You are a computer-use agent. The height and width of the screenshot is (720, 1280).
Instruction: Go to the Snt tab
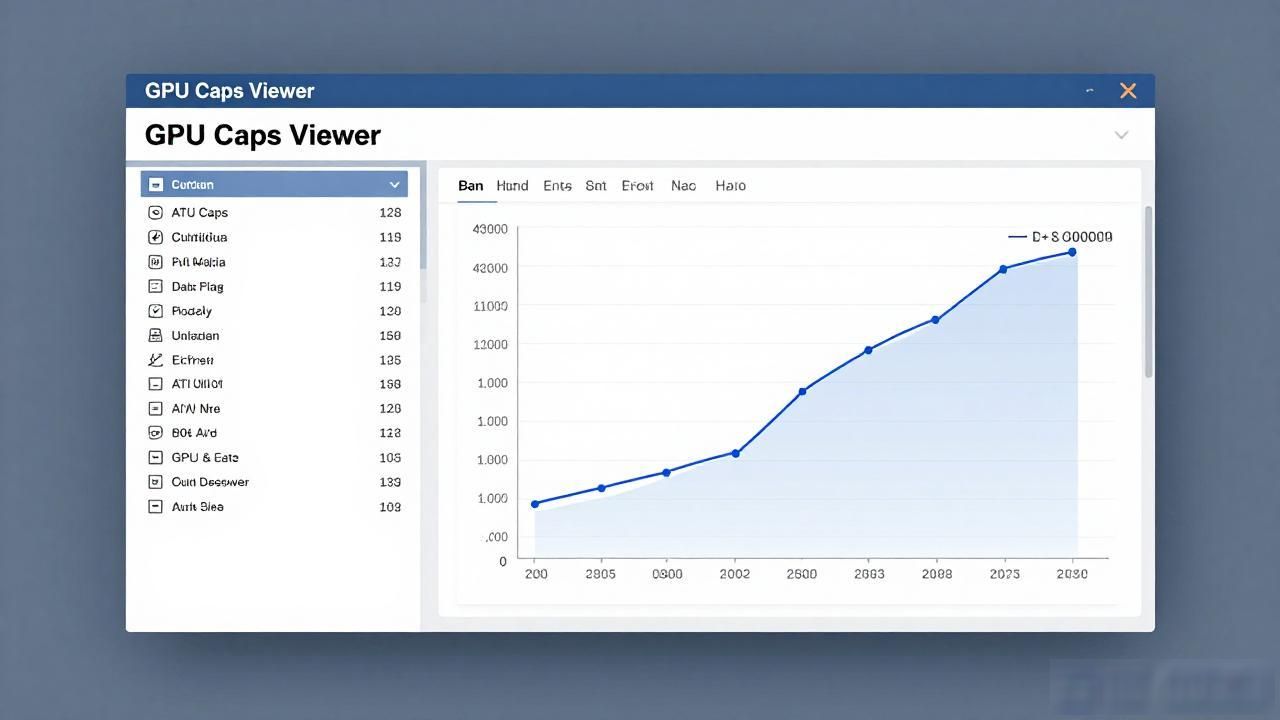point(596,186)
